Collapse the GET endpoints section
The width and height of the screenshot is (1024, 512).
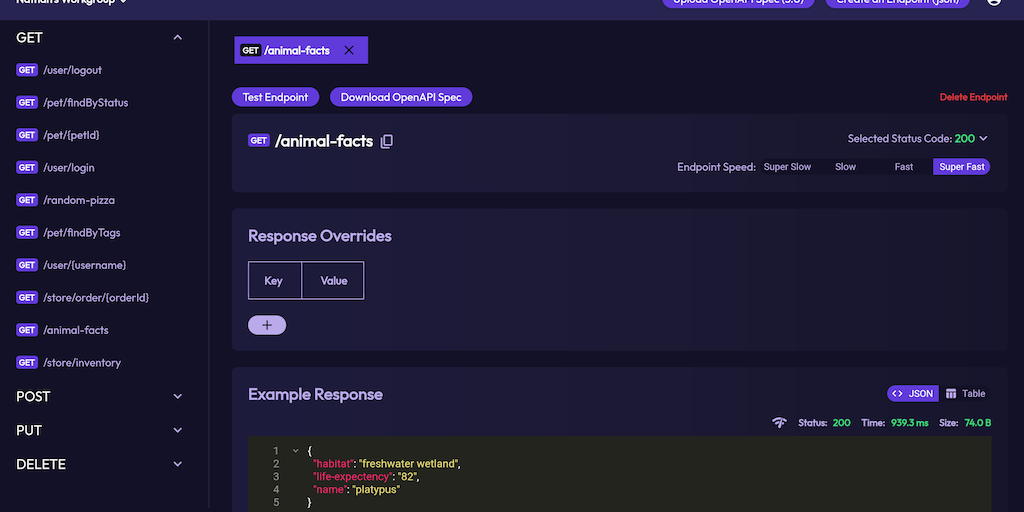tap(178, 38)
